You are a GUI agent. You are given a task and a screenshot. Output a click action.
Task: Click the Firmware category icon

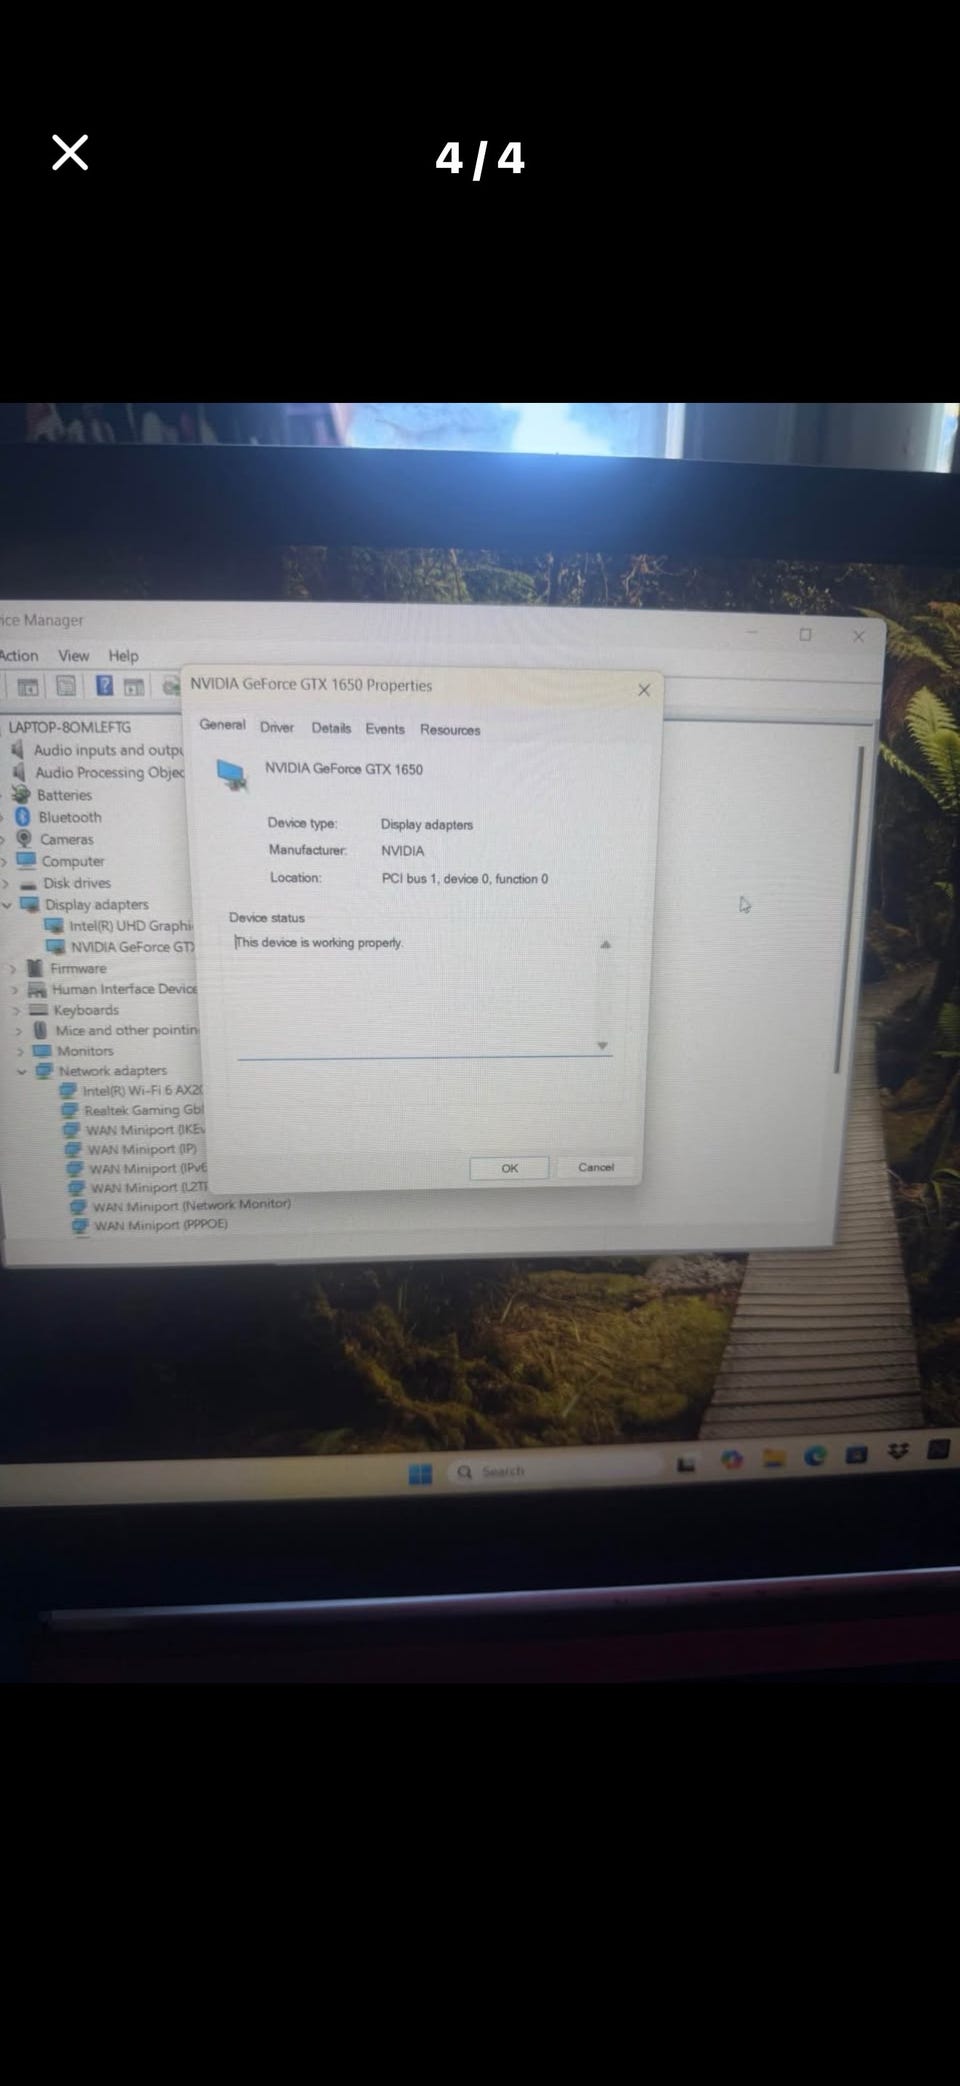coord(35,968)
